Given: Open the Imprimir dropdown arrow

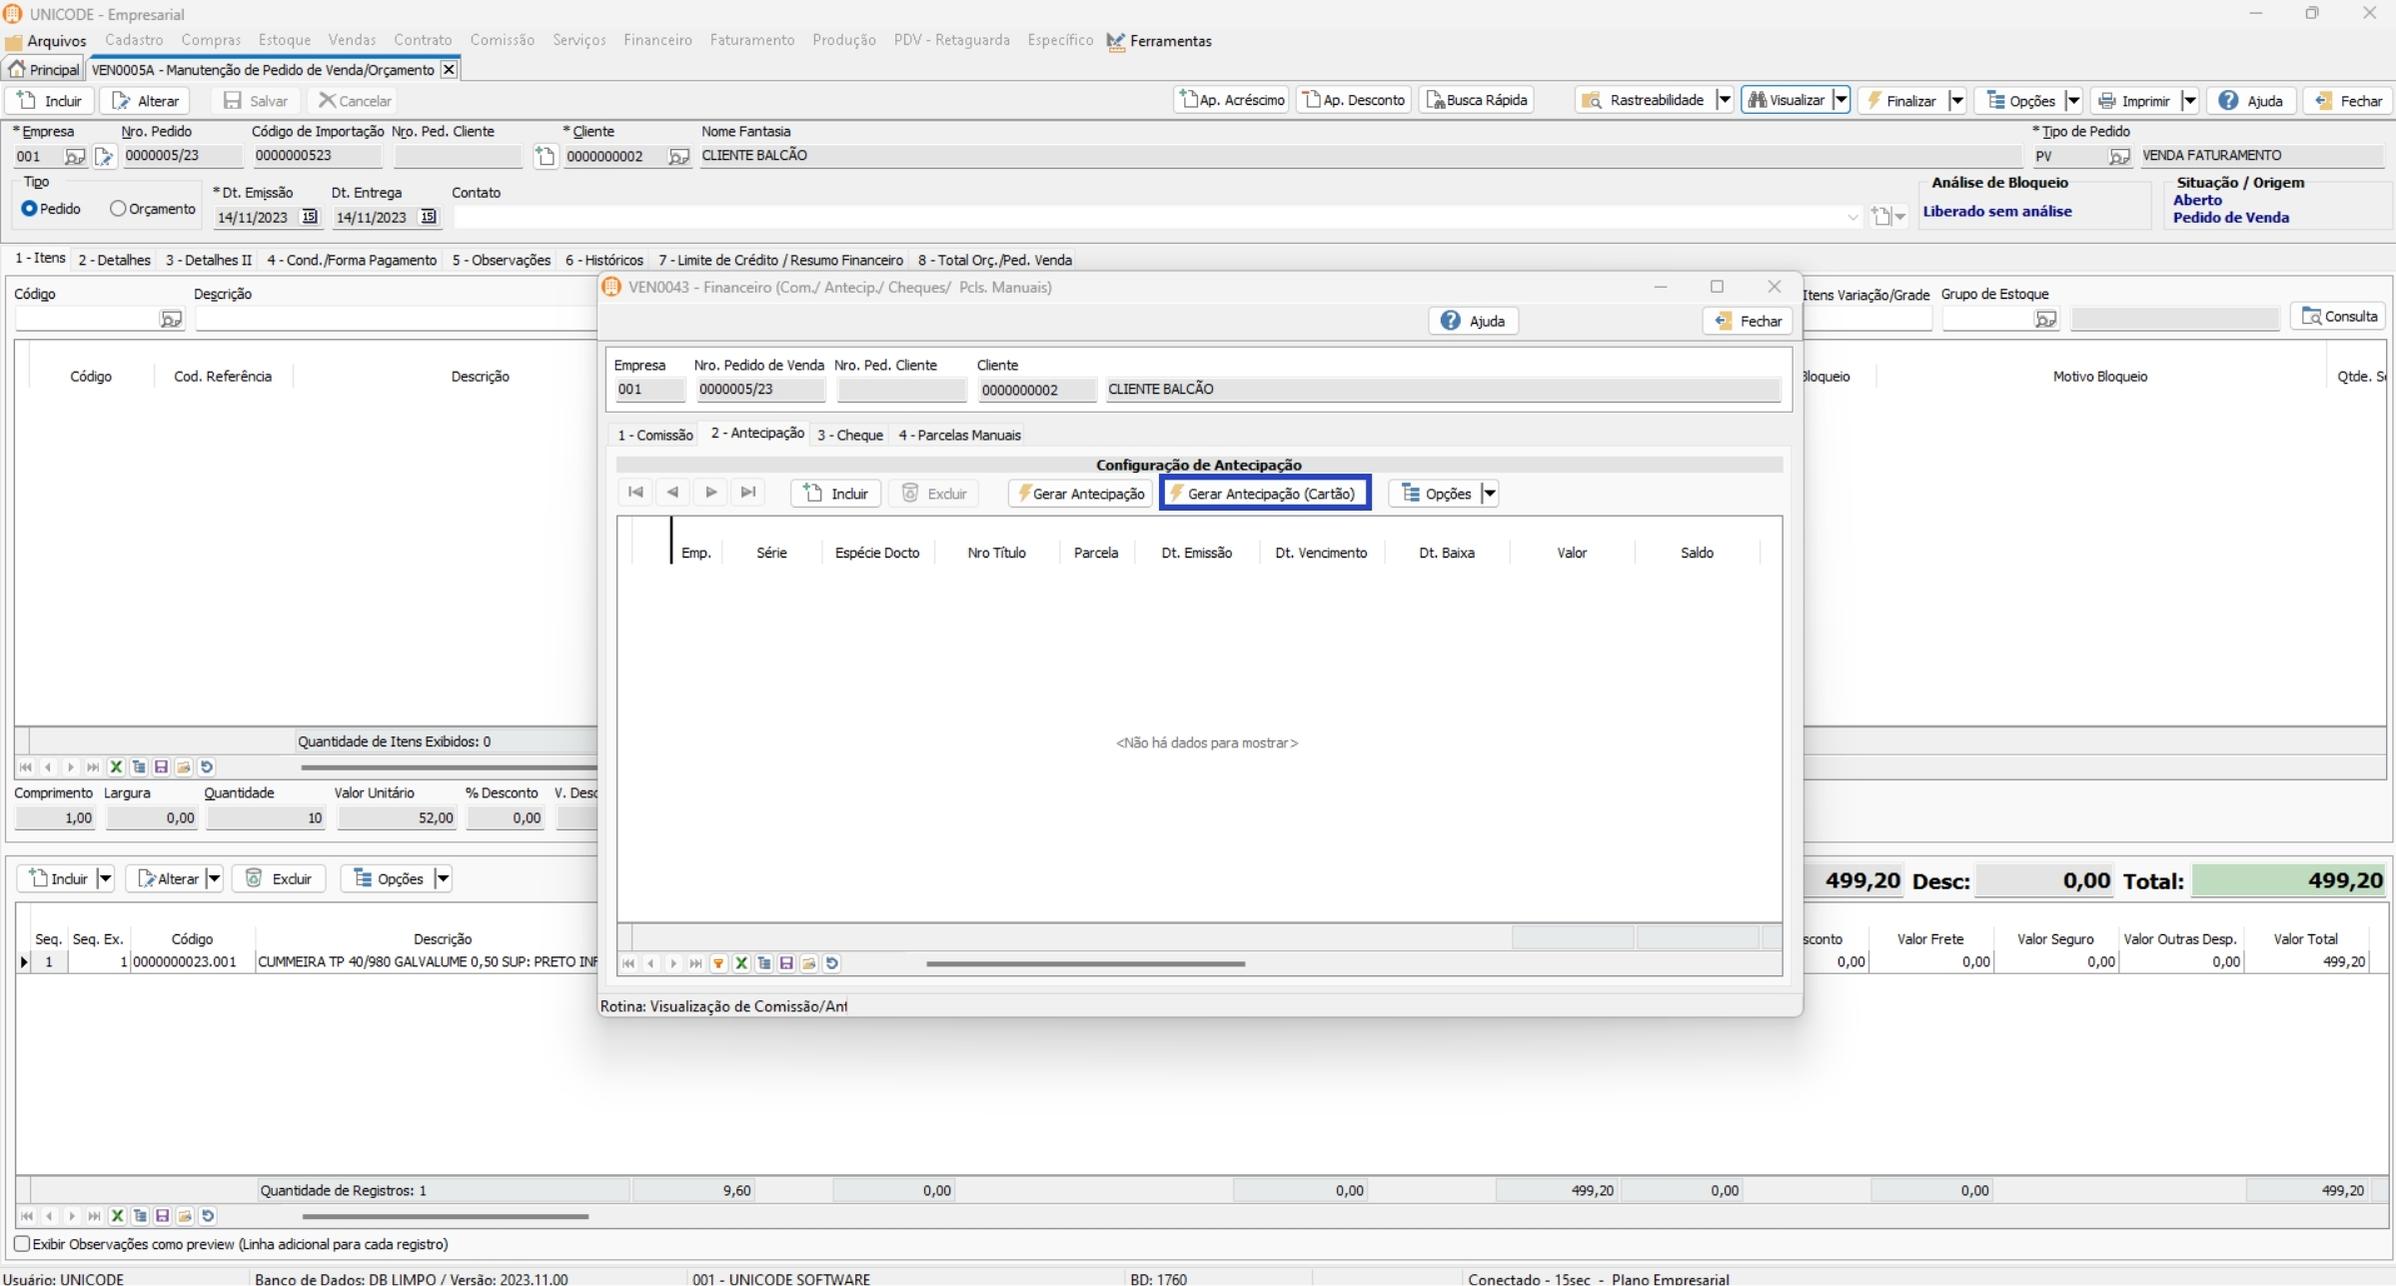Looking at the screenshot, I should (x=2189, y=100).
